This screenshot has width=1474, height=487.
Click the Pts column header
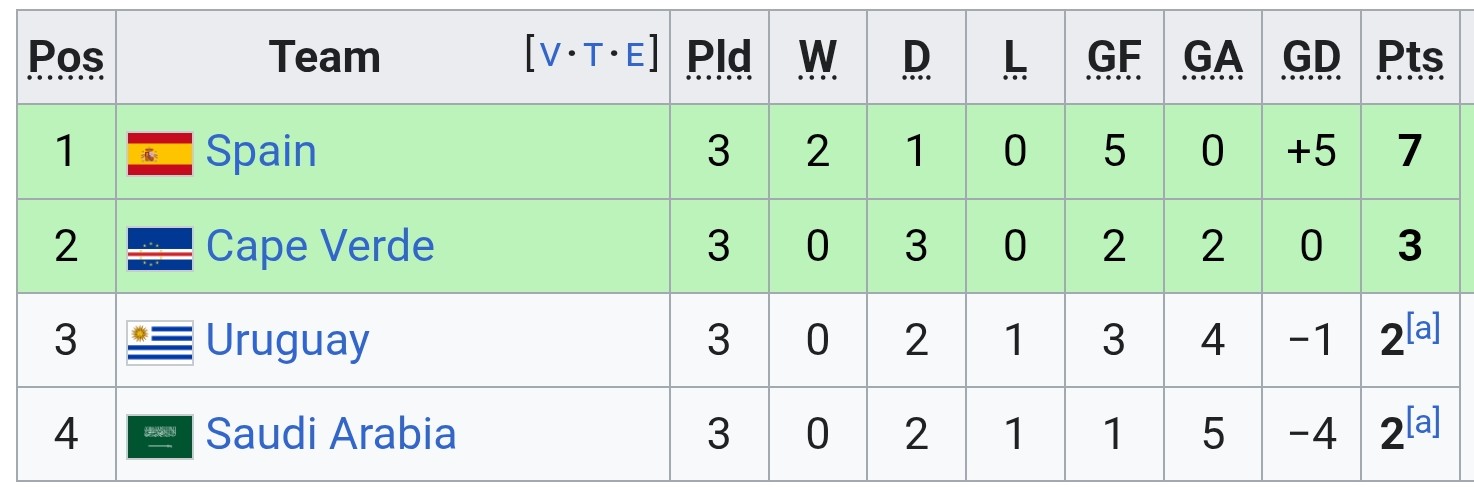tap(1411, 58)
